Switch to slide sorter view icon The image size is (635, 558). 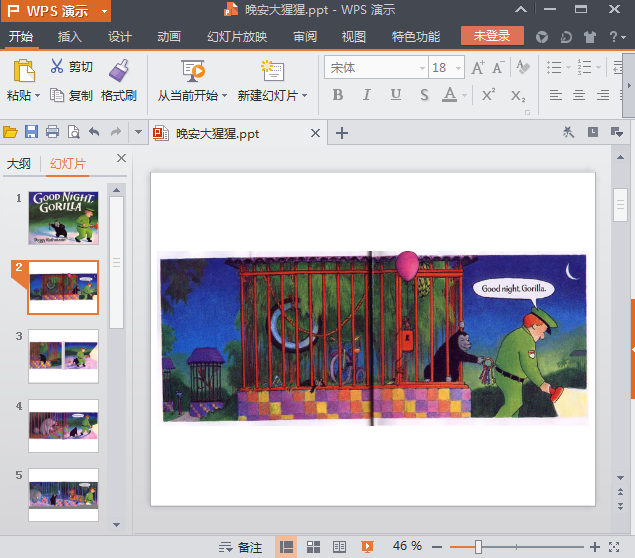[313, 547]
